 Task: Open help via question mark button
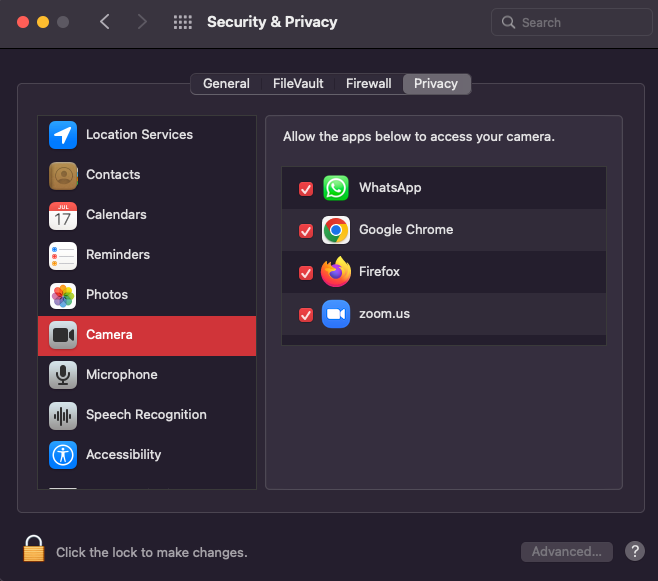pyautogui.click(x=634, y=551)
